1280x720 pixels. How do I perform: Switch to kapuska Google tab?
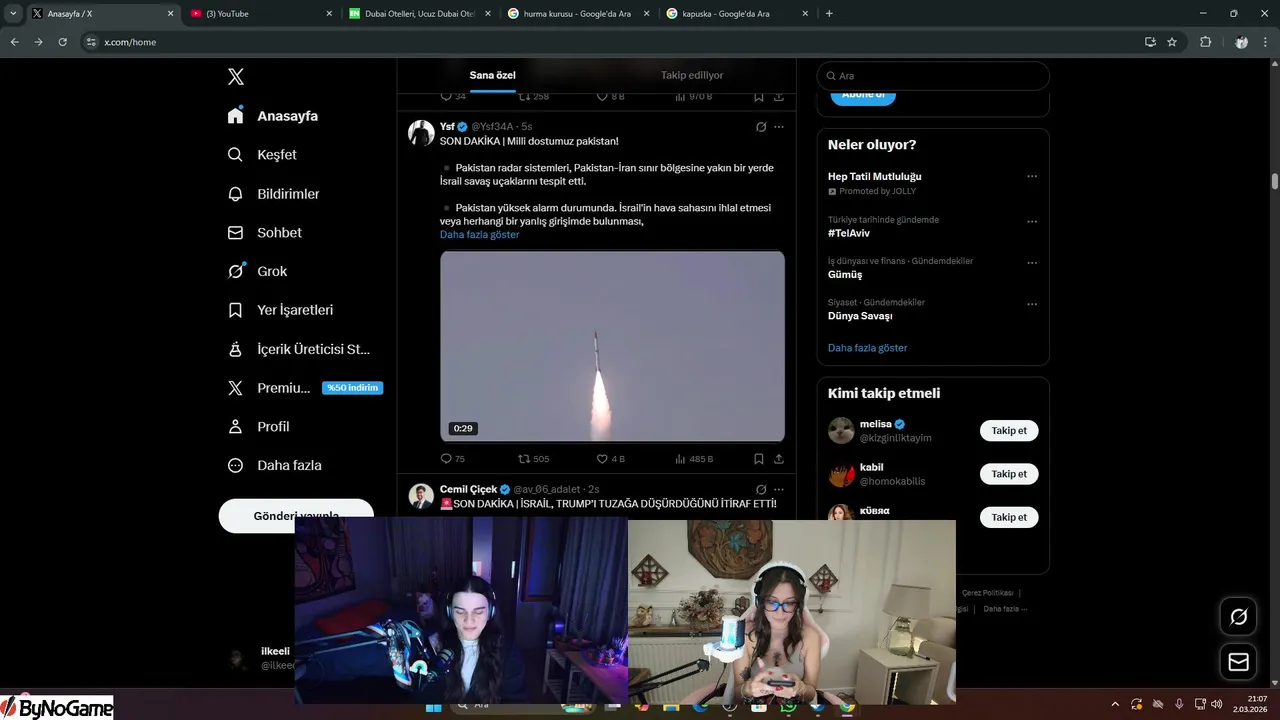pyautogui.click(x=737, y=13)
